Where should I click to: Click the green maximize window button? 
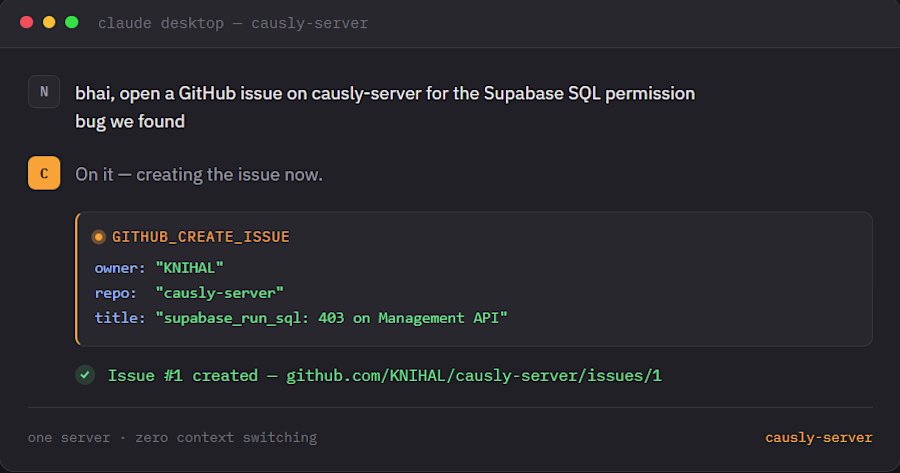click(72, 22)
